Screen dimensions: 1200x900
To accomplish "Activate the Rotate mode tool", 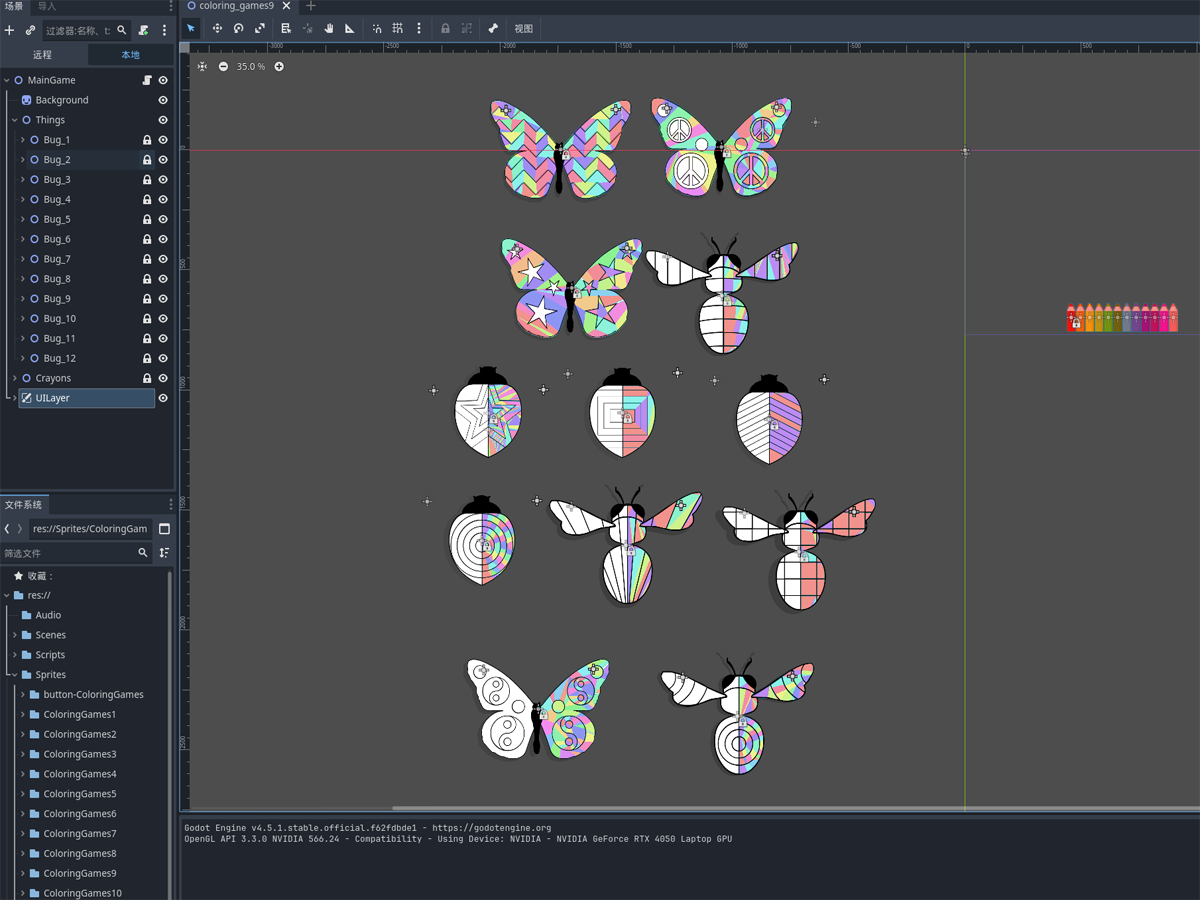I will (x=239, y=29).
